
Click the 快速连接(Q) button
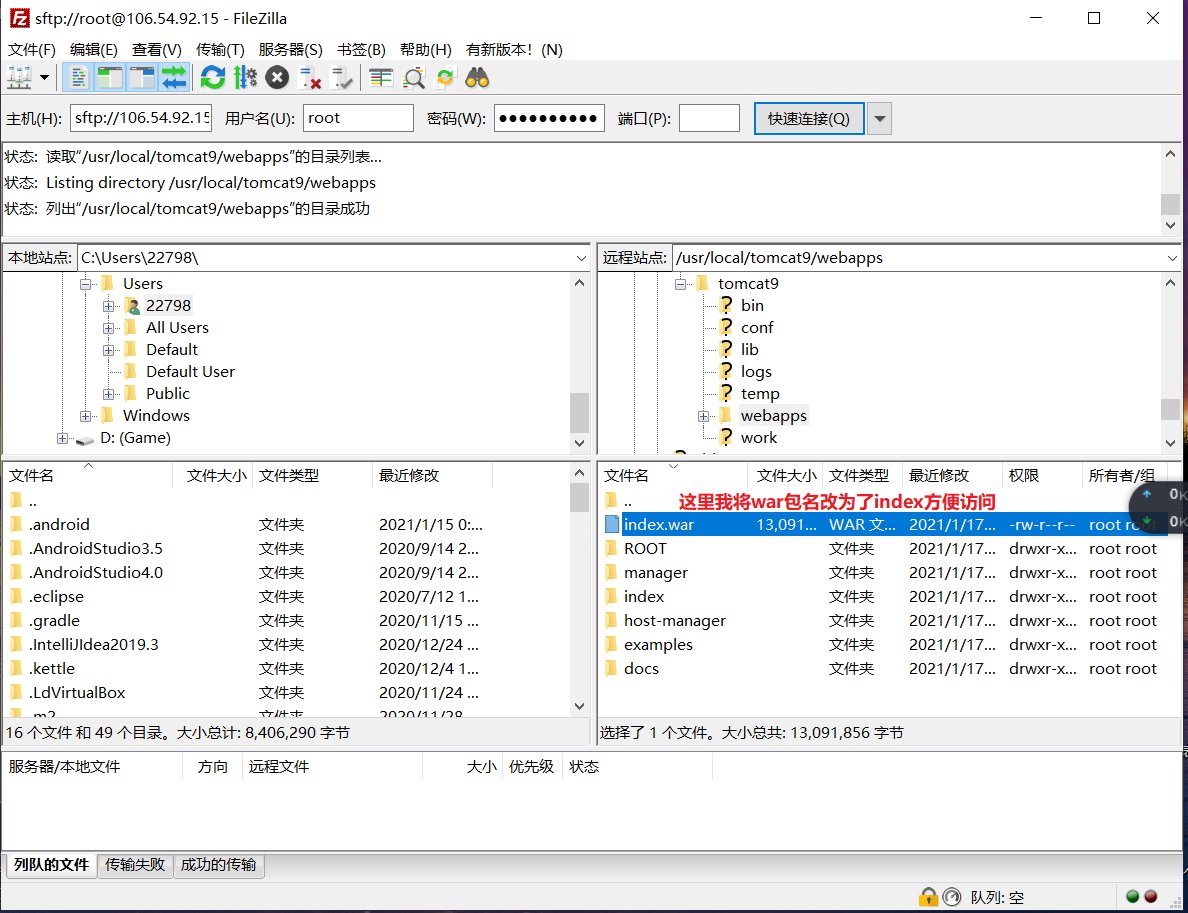coord(809,119)
